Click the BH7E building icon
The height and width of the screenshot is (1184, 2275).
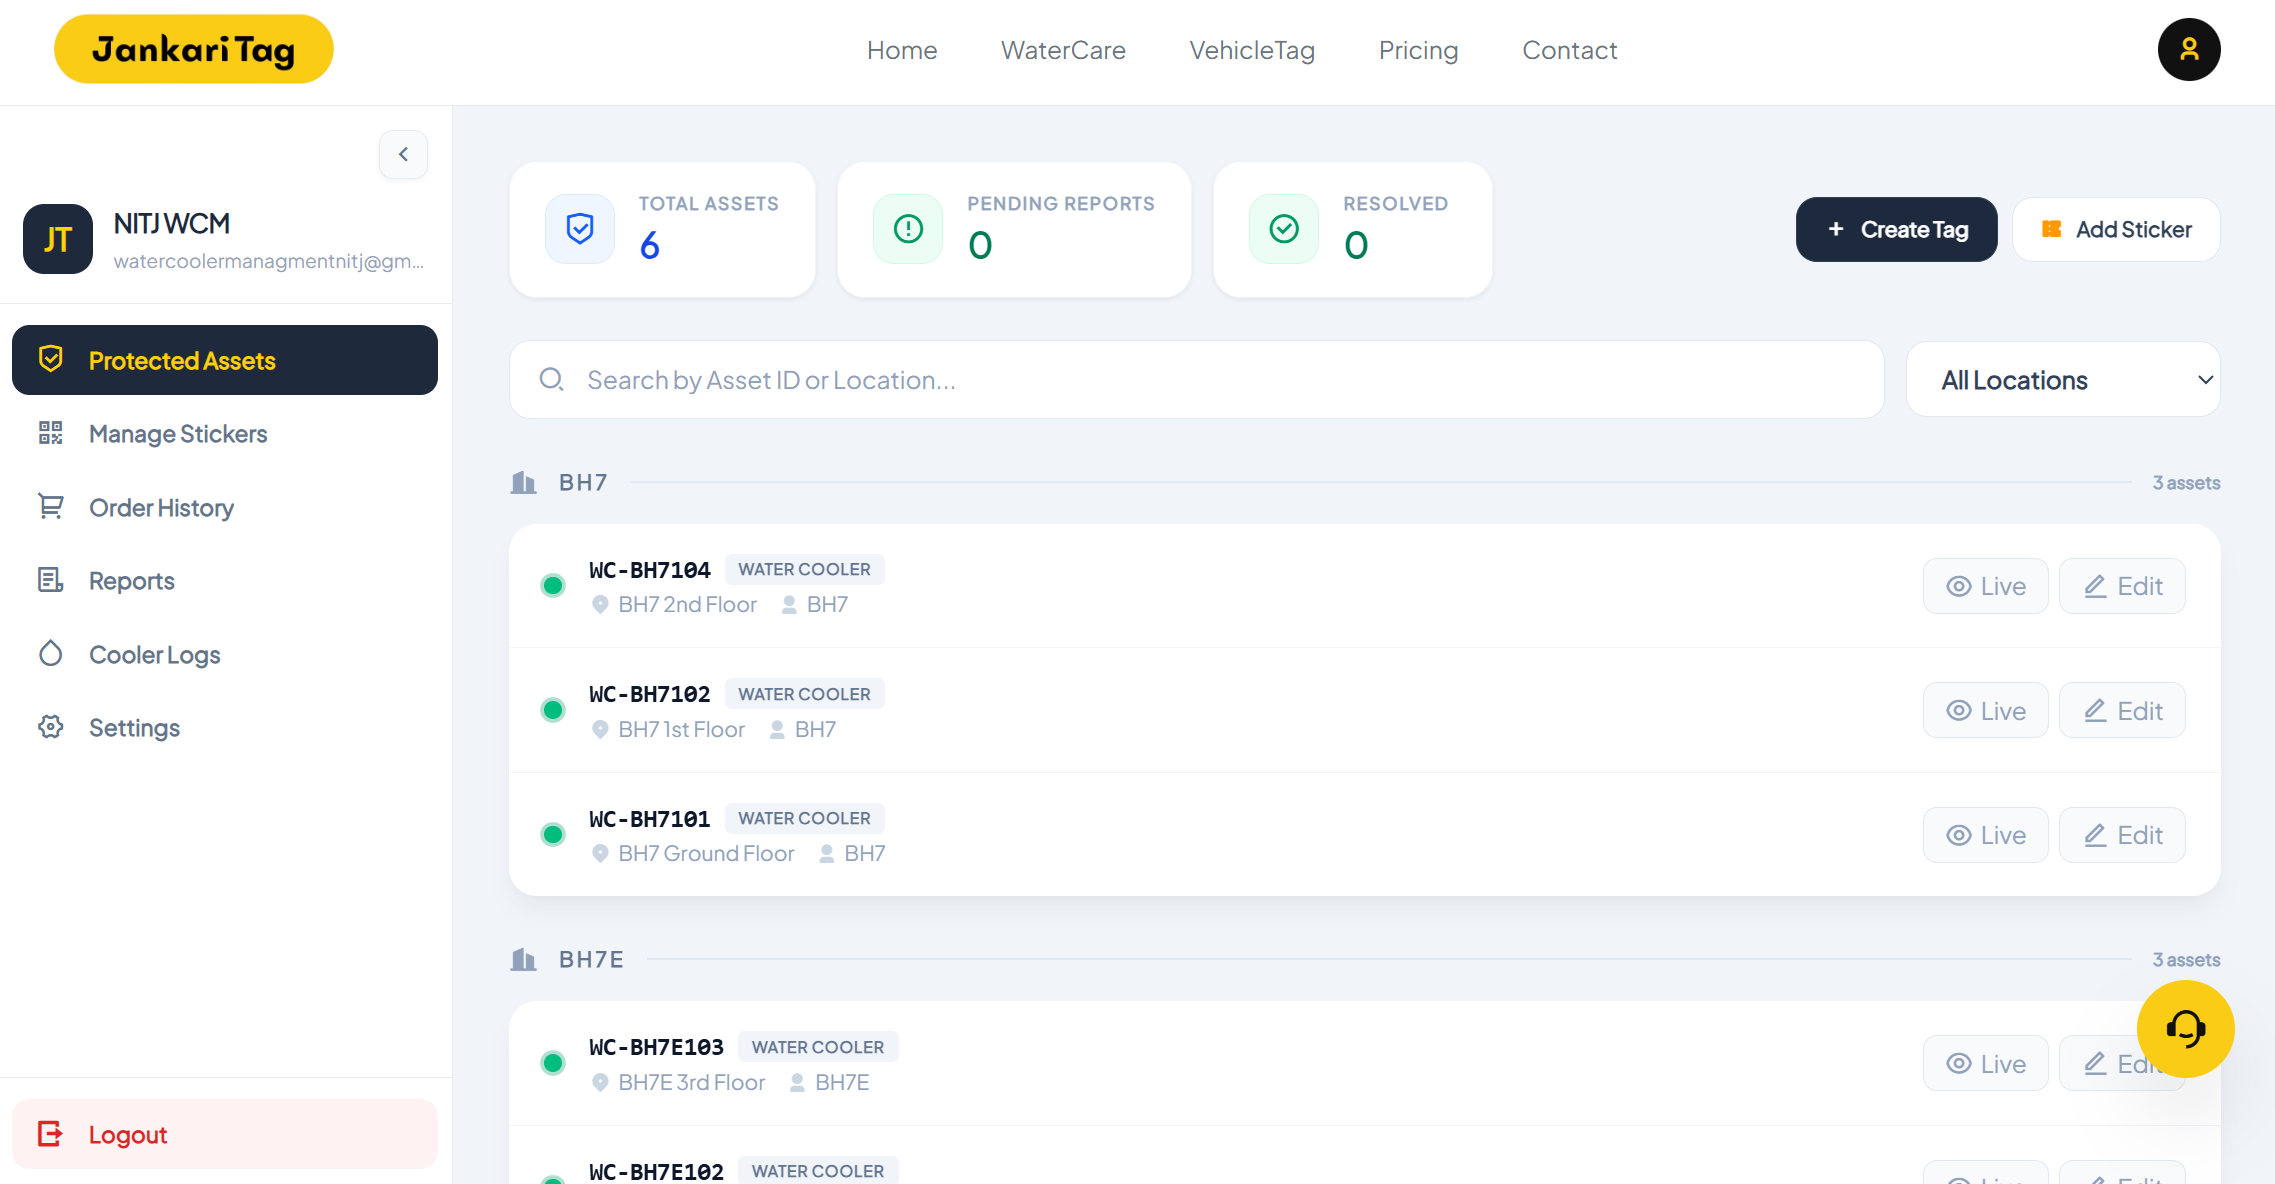pyautogui.click(x=524, y=960)
